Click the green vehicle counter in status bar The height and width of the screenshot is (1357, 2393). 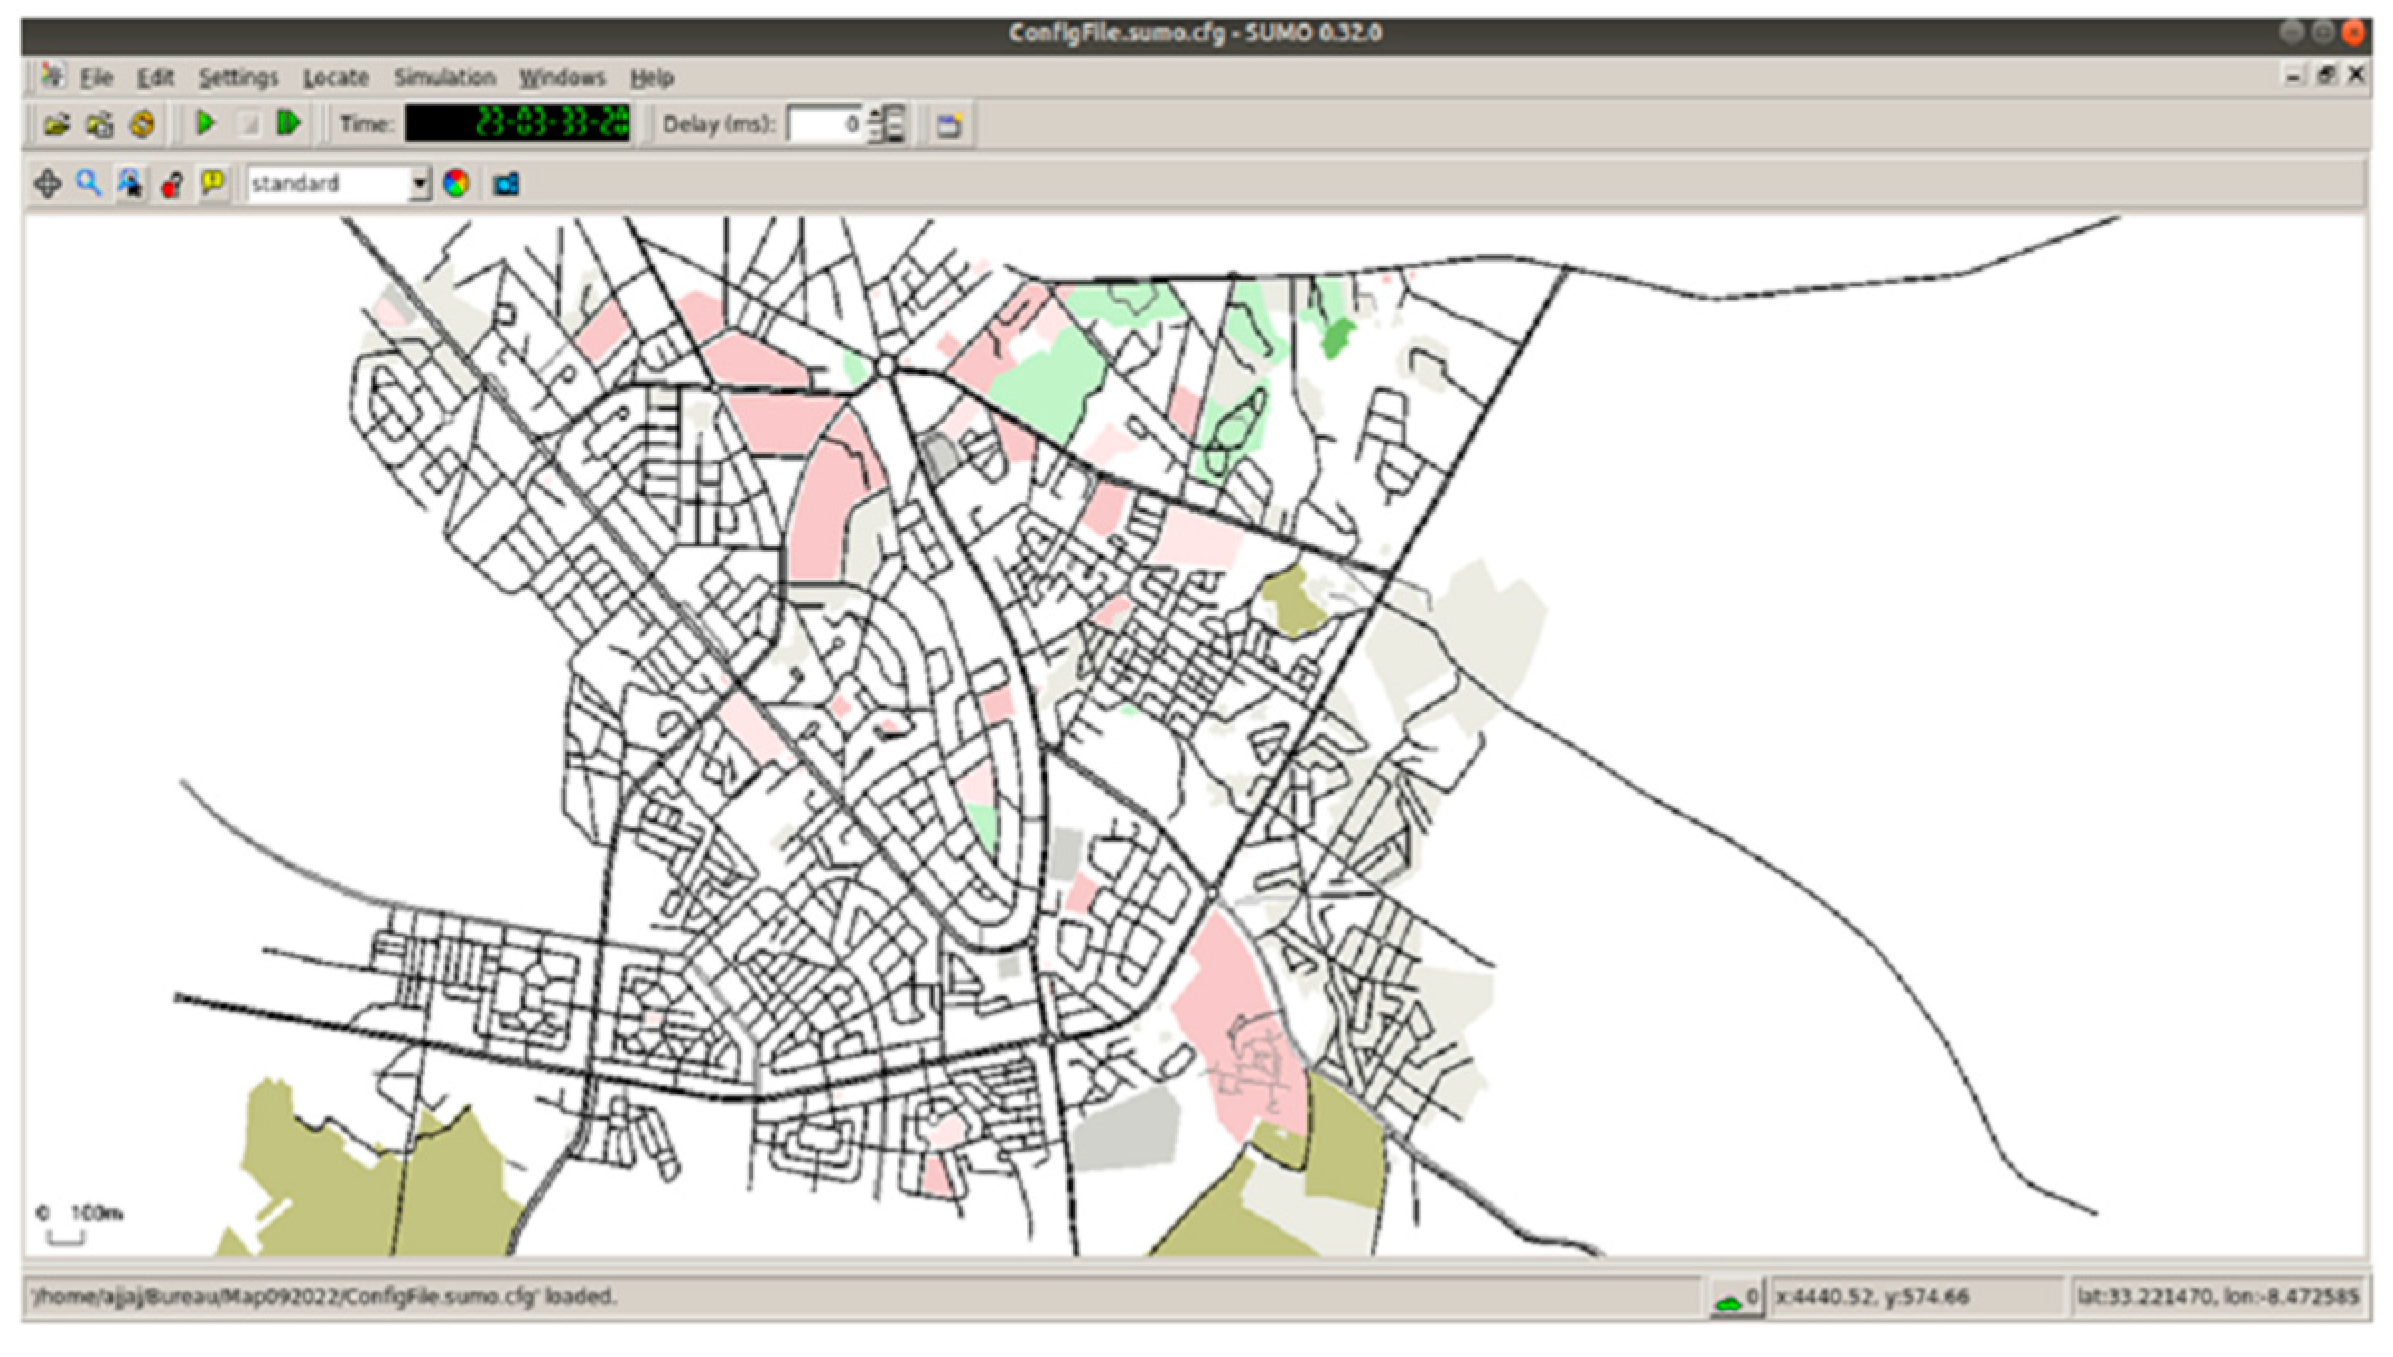1736,1299
